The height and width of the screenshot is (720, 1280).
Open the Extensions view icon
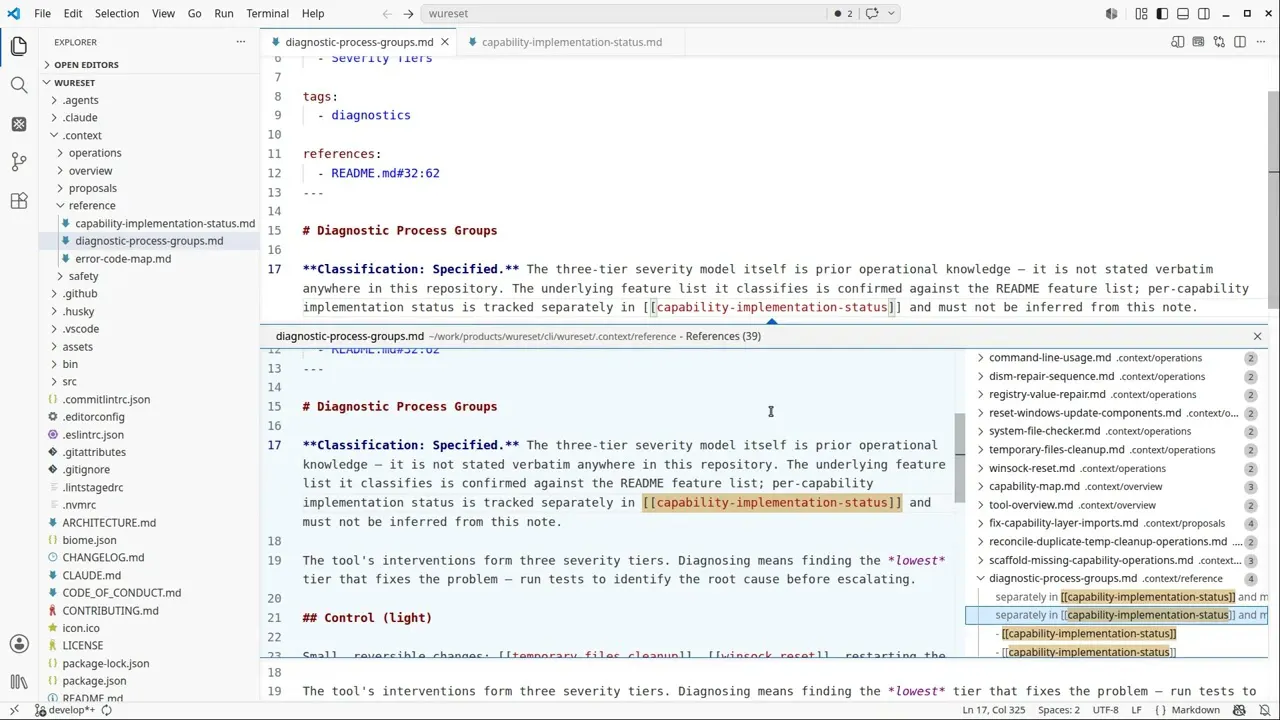point(19,201)
